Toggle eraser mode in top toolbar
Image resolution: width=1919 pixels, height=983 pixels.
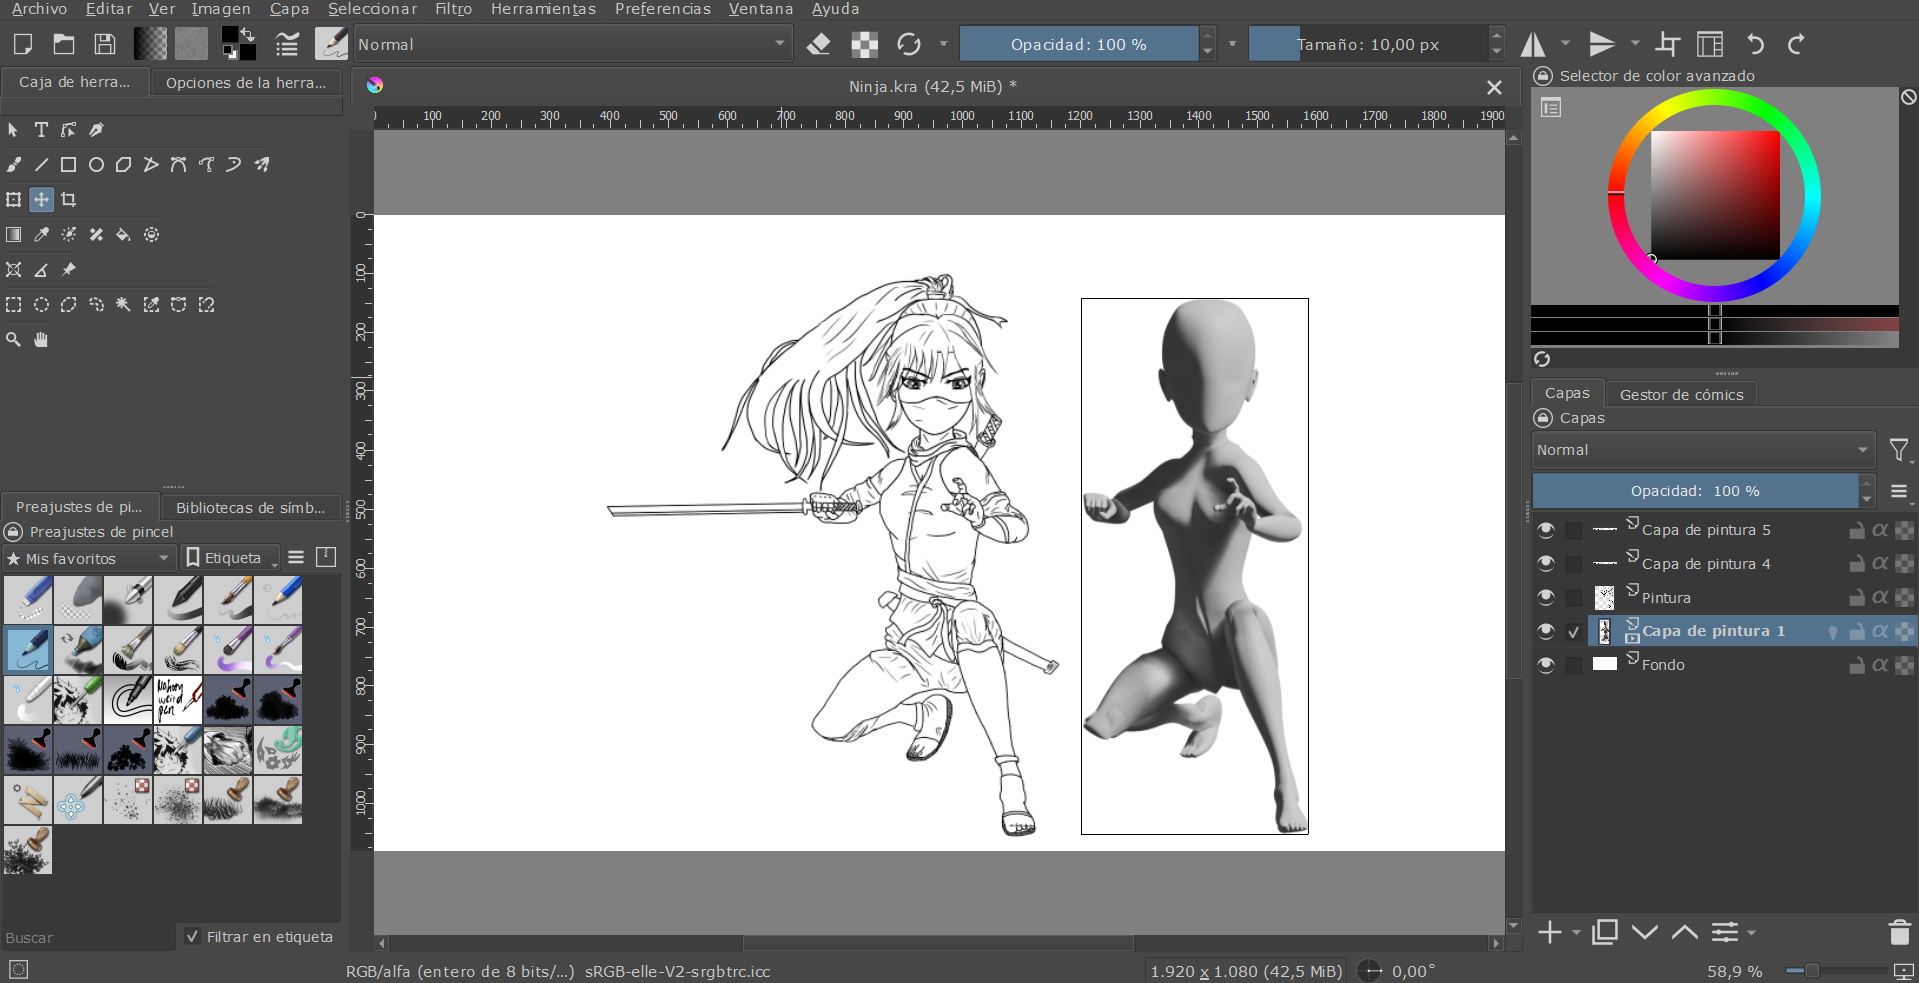coord(819,44)
